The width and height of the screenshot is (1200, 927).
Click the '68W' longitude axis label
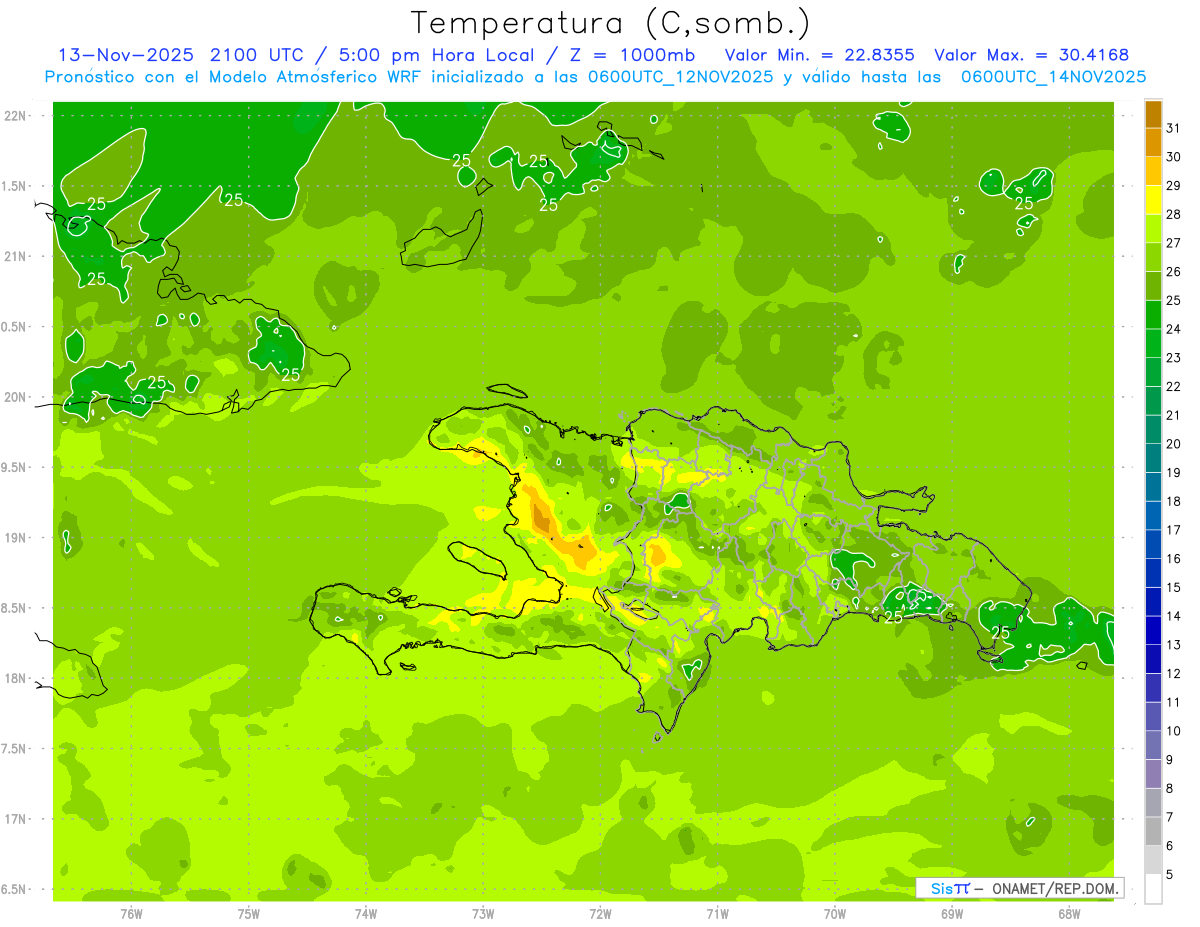pos(1069,914)
